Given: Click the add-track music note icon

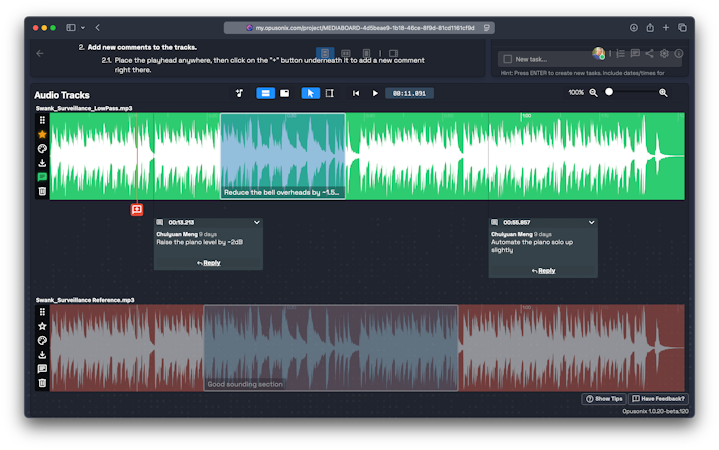Looking at the screenshot, I should 239,93.
